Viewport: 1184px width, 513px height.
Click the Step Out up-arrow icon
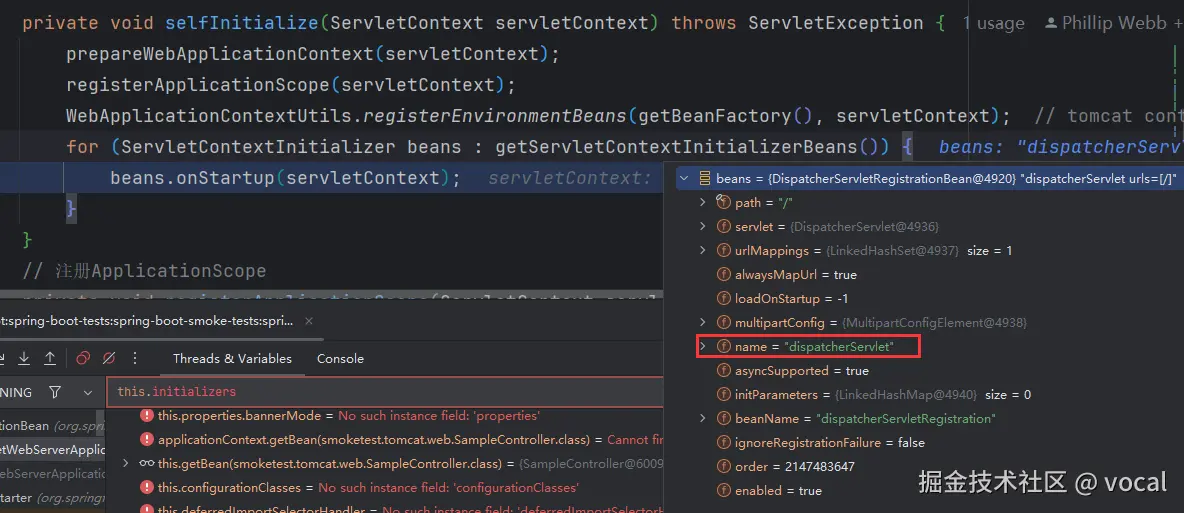(x=50, y=358)
